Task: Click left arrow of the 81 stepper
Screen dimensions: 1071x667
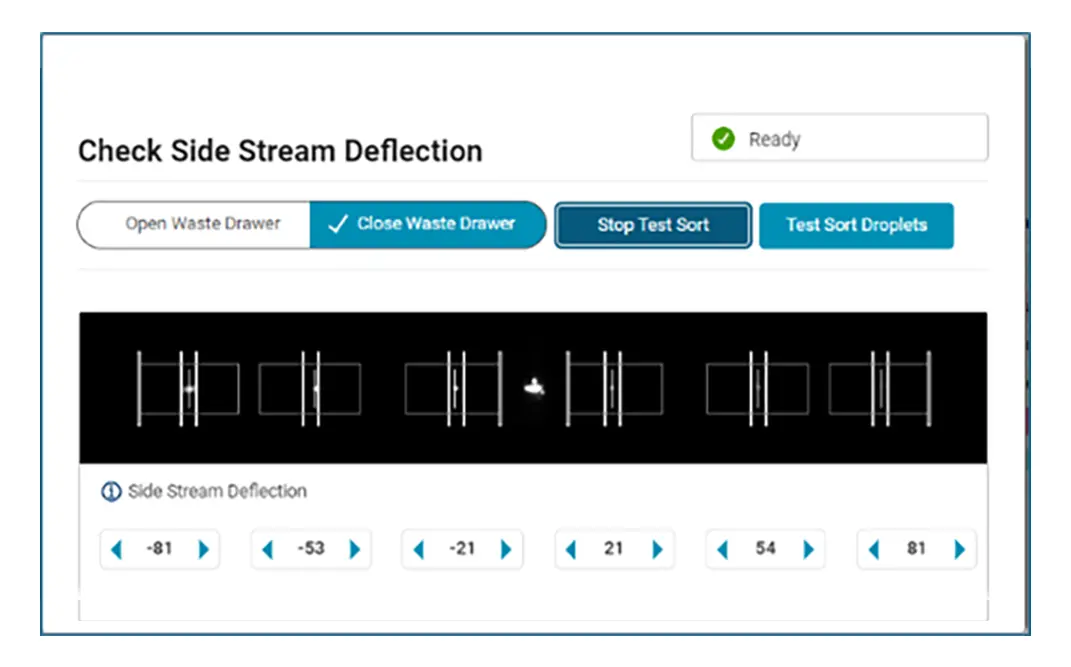Action: click(875, 549)
